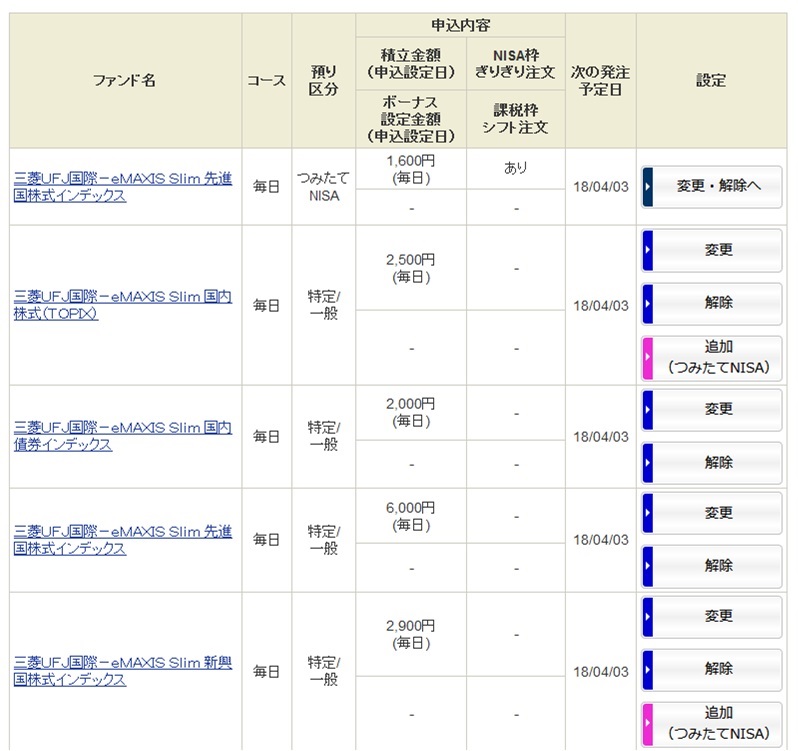Viewport: 798px width, 751px height.
Task: Click 追加(つみたてNISA) button for 国内株式(TOPIX)
Action: [x=711, y=358]
